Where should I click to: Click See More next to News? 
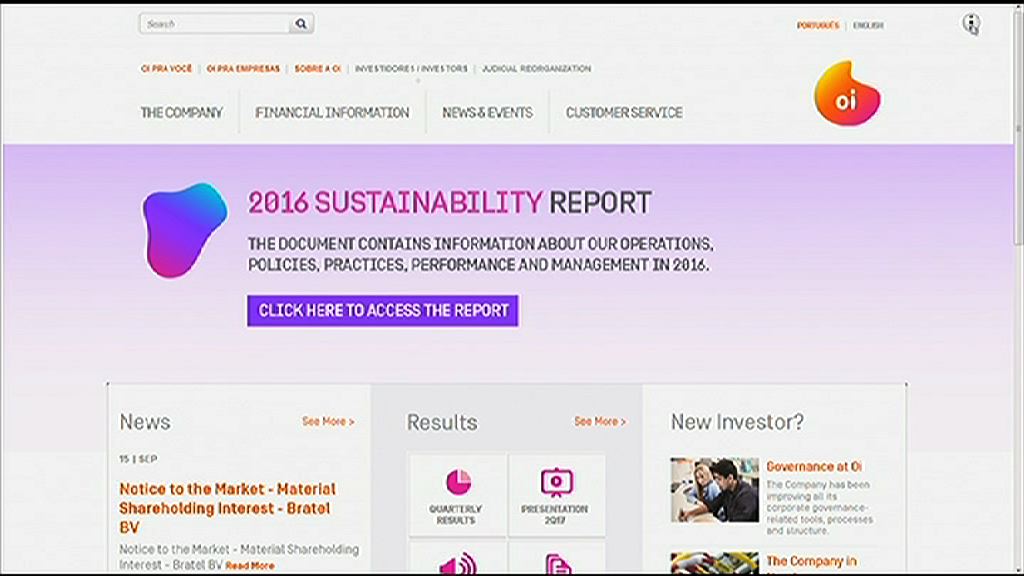[x=328, y=422]
